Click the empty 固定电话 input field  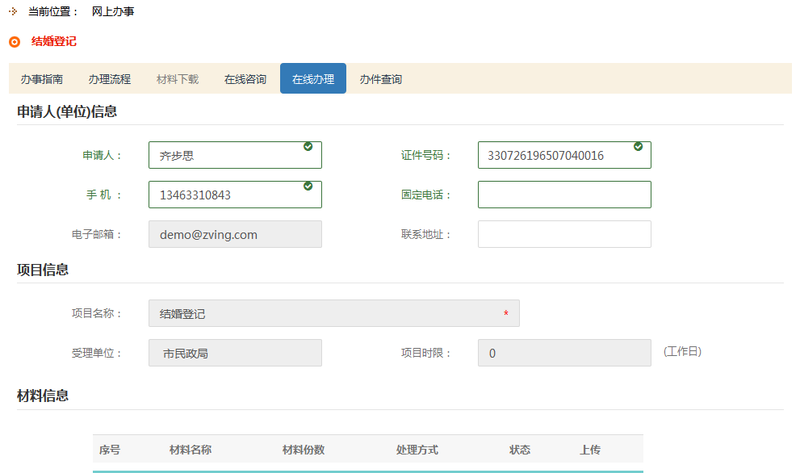[x=564, y=195]
